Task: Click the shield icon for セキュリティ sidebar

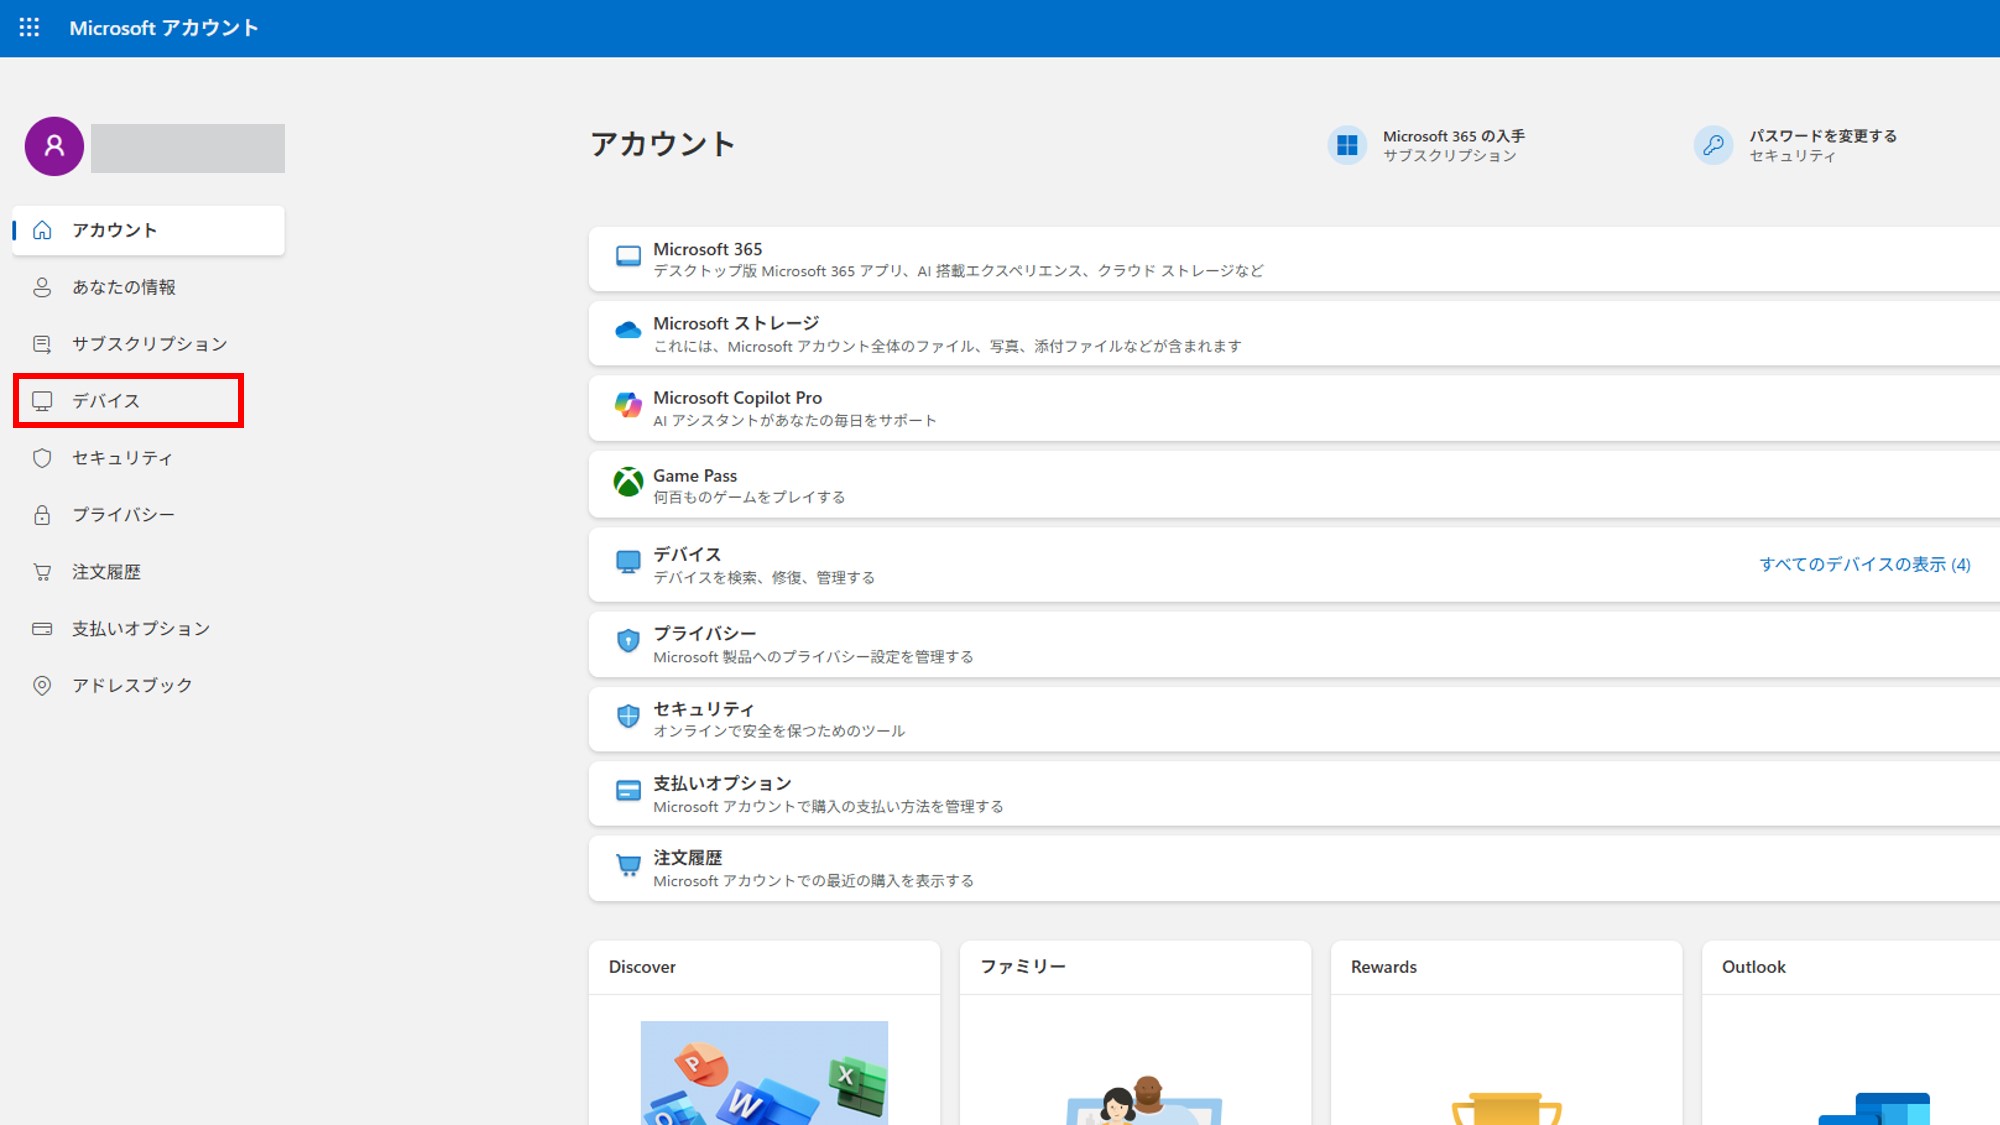Action: point(42,458)
